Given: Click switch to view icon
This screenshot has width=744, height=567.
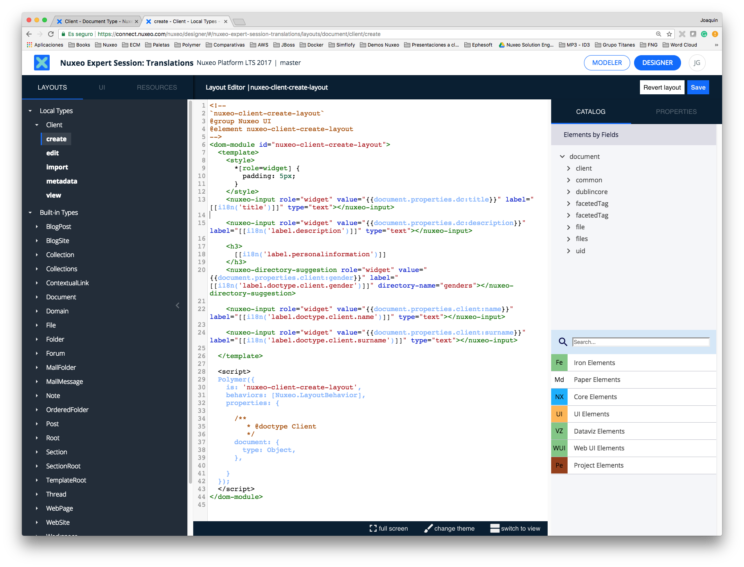Looking at the screenshot, I should [x=494, y=529].
